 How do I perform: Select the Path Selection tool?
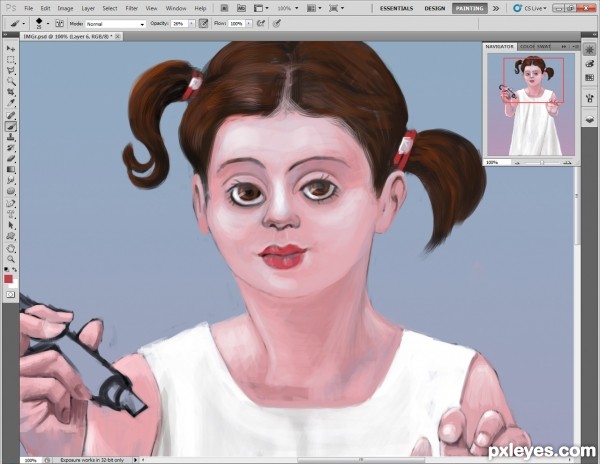[x=11, y=225]
